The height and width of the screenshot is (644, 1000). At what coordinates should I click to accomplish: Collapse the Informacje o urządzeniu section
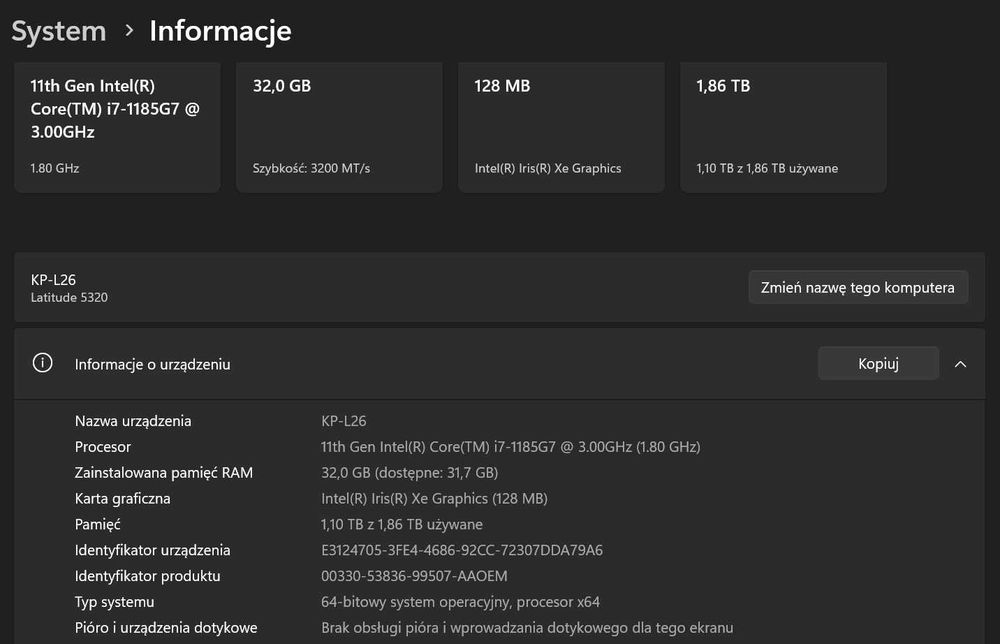960,364
